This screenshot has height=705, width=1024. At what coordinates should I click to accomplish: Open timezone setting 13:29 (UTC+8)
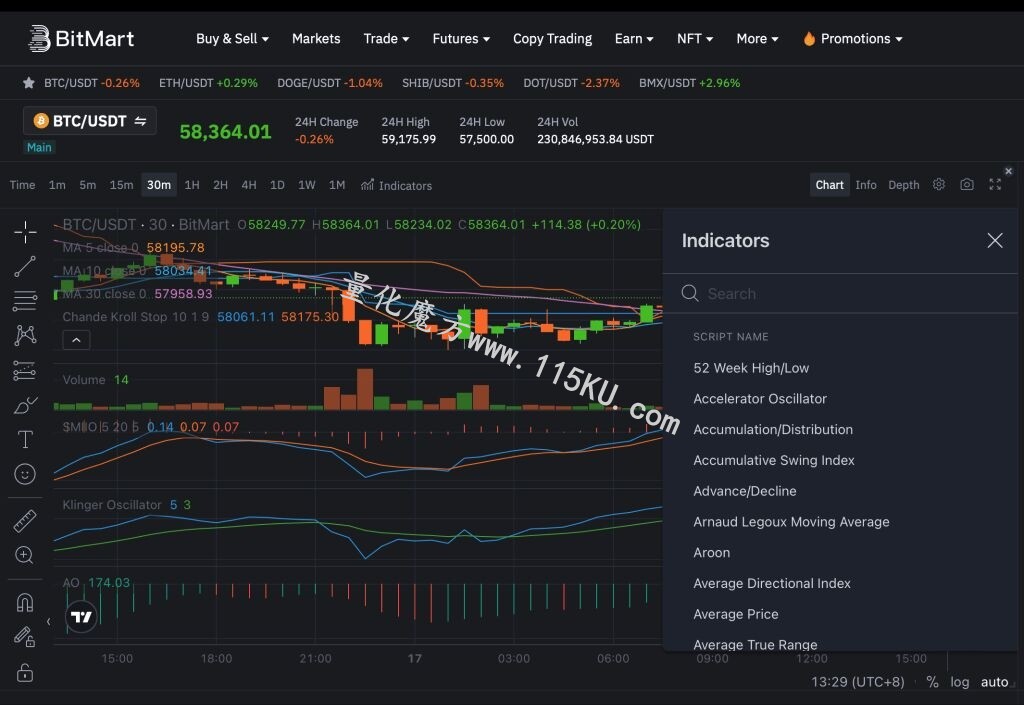pos(857,682)
